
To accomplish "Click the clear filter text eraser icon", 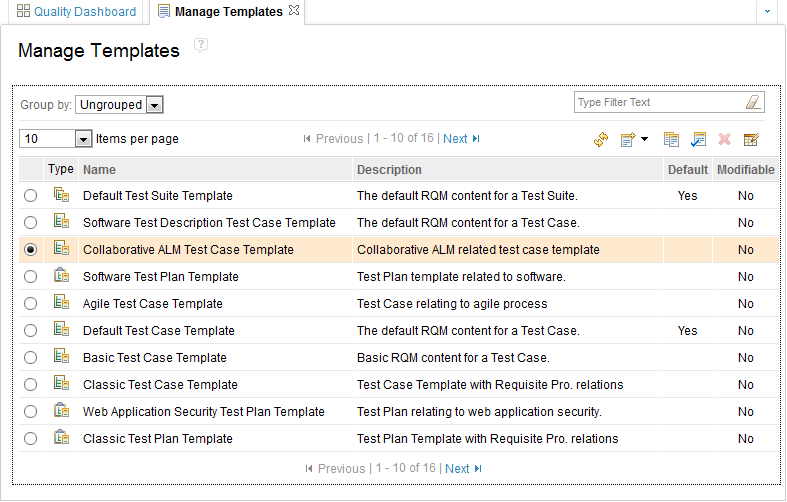I will pos(753,102).
